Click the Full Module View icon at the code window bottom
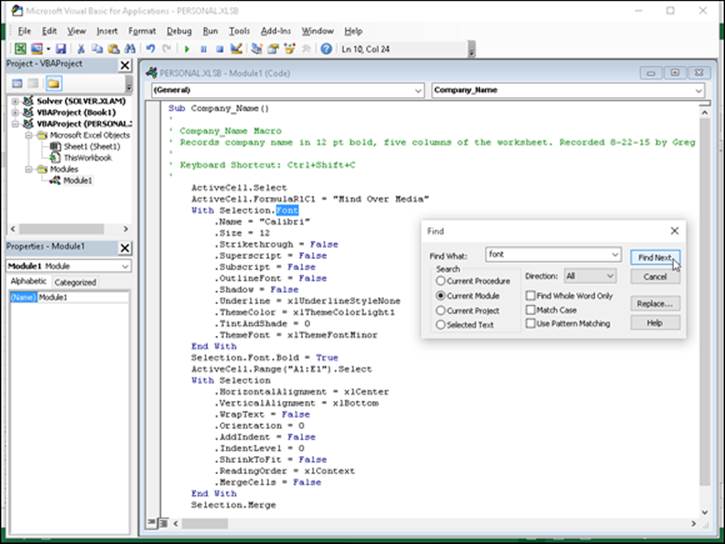Viewport: 725px width, 544px height. click(163, 523)
